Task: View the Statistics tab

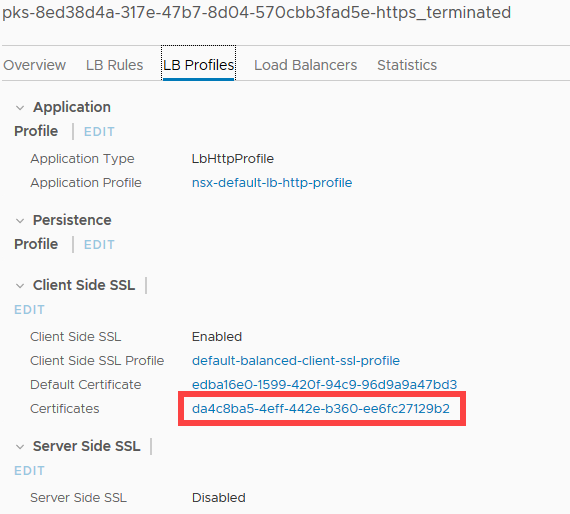Action: pos(407,65)
